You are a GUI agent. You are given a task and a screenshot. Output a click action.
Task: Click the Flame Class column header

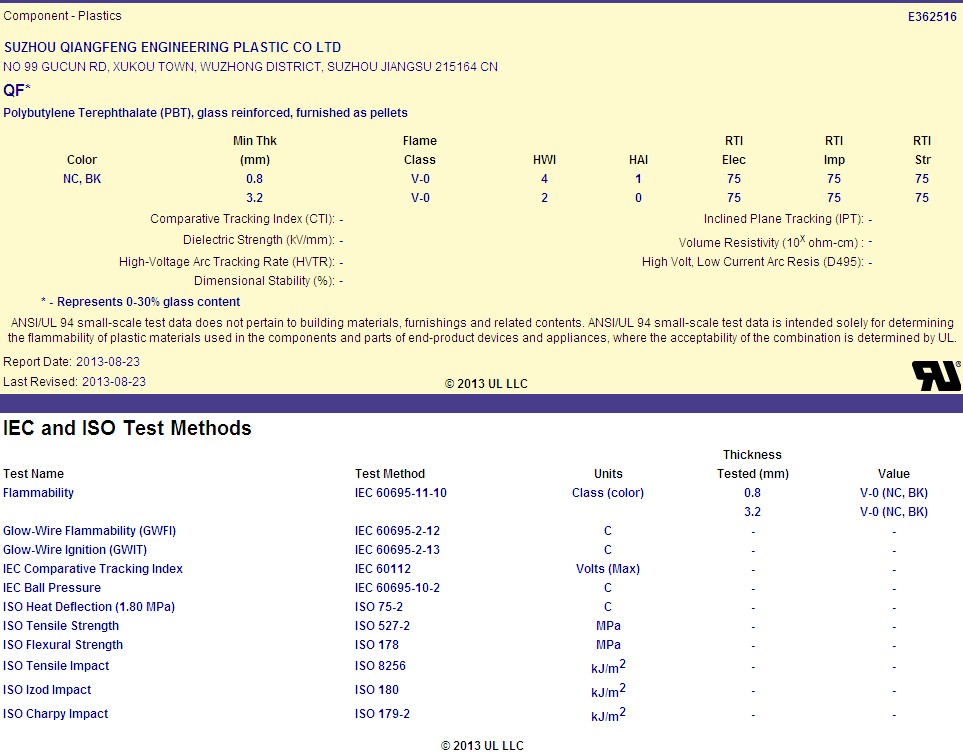pos(419,150)
